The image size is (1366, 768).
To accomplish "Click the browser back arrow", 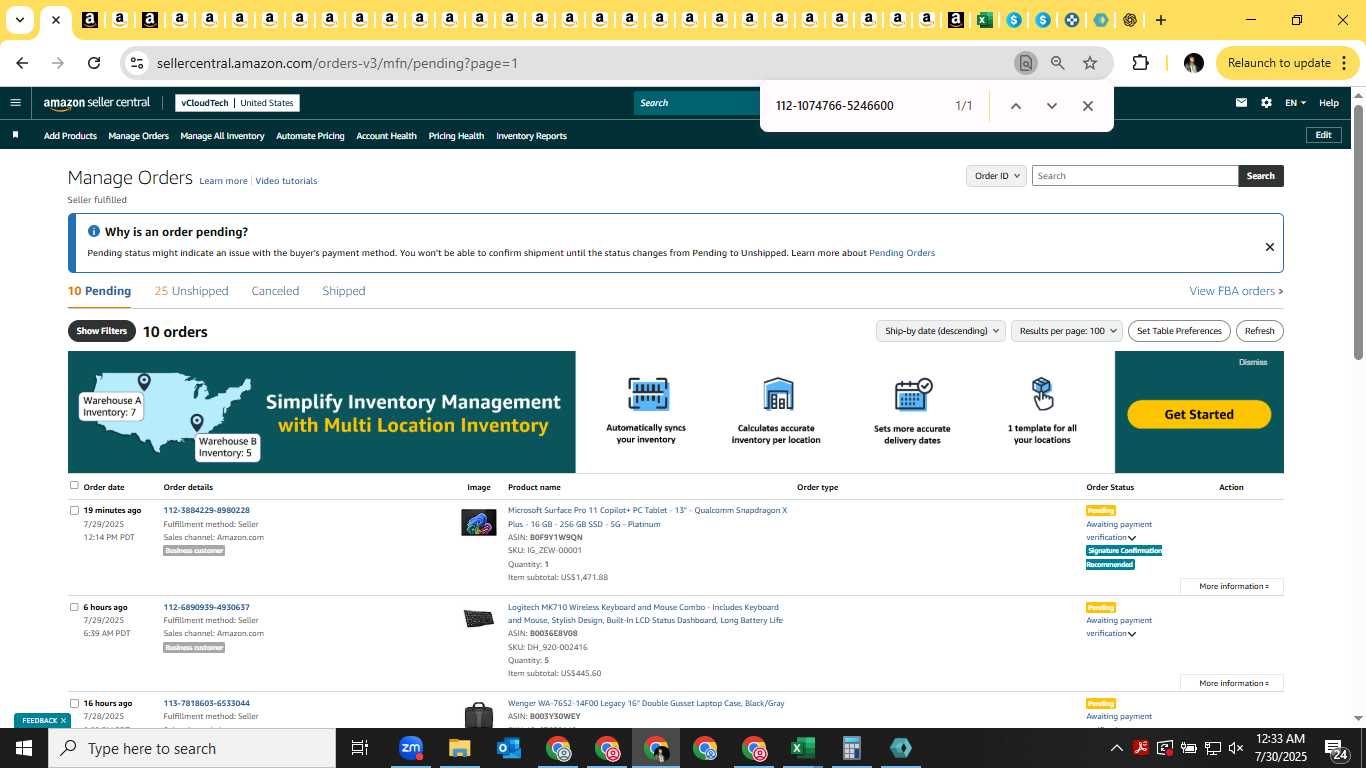I will 22,63.
